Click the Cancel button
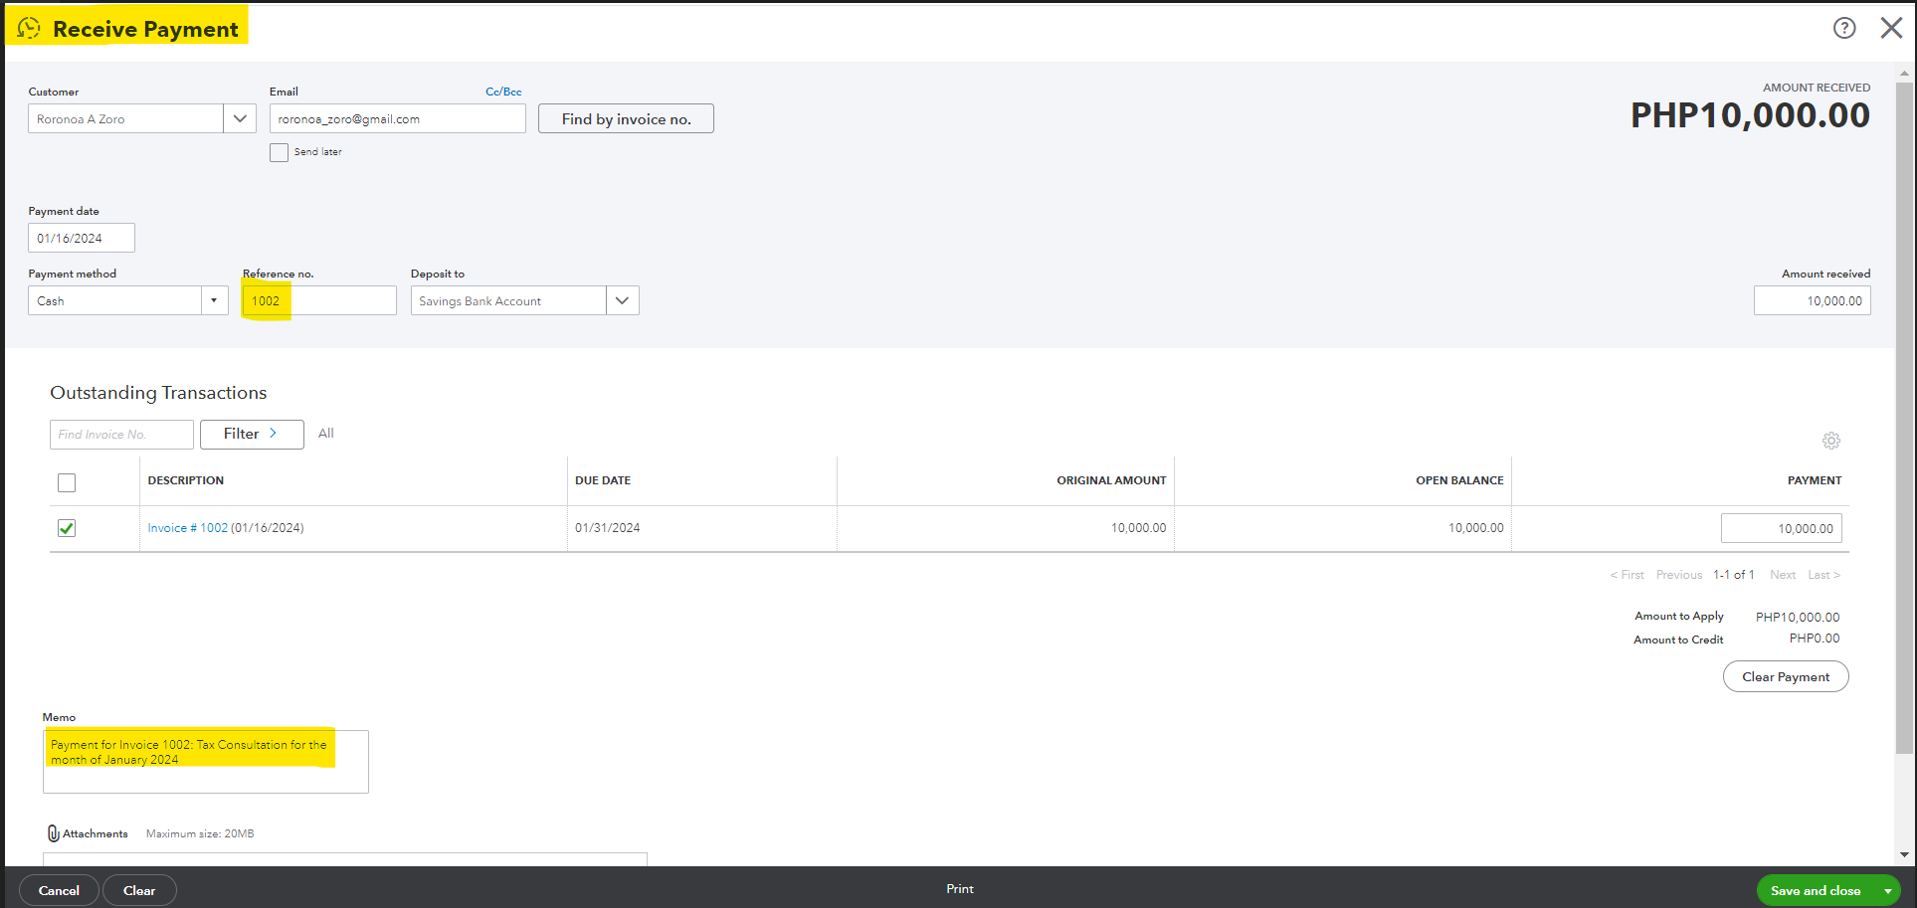The image size is (1917, 908). pyautogui.click(x=59, y=890)
